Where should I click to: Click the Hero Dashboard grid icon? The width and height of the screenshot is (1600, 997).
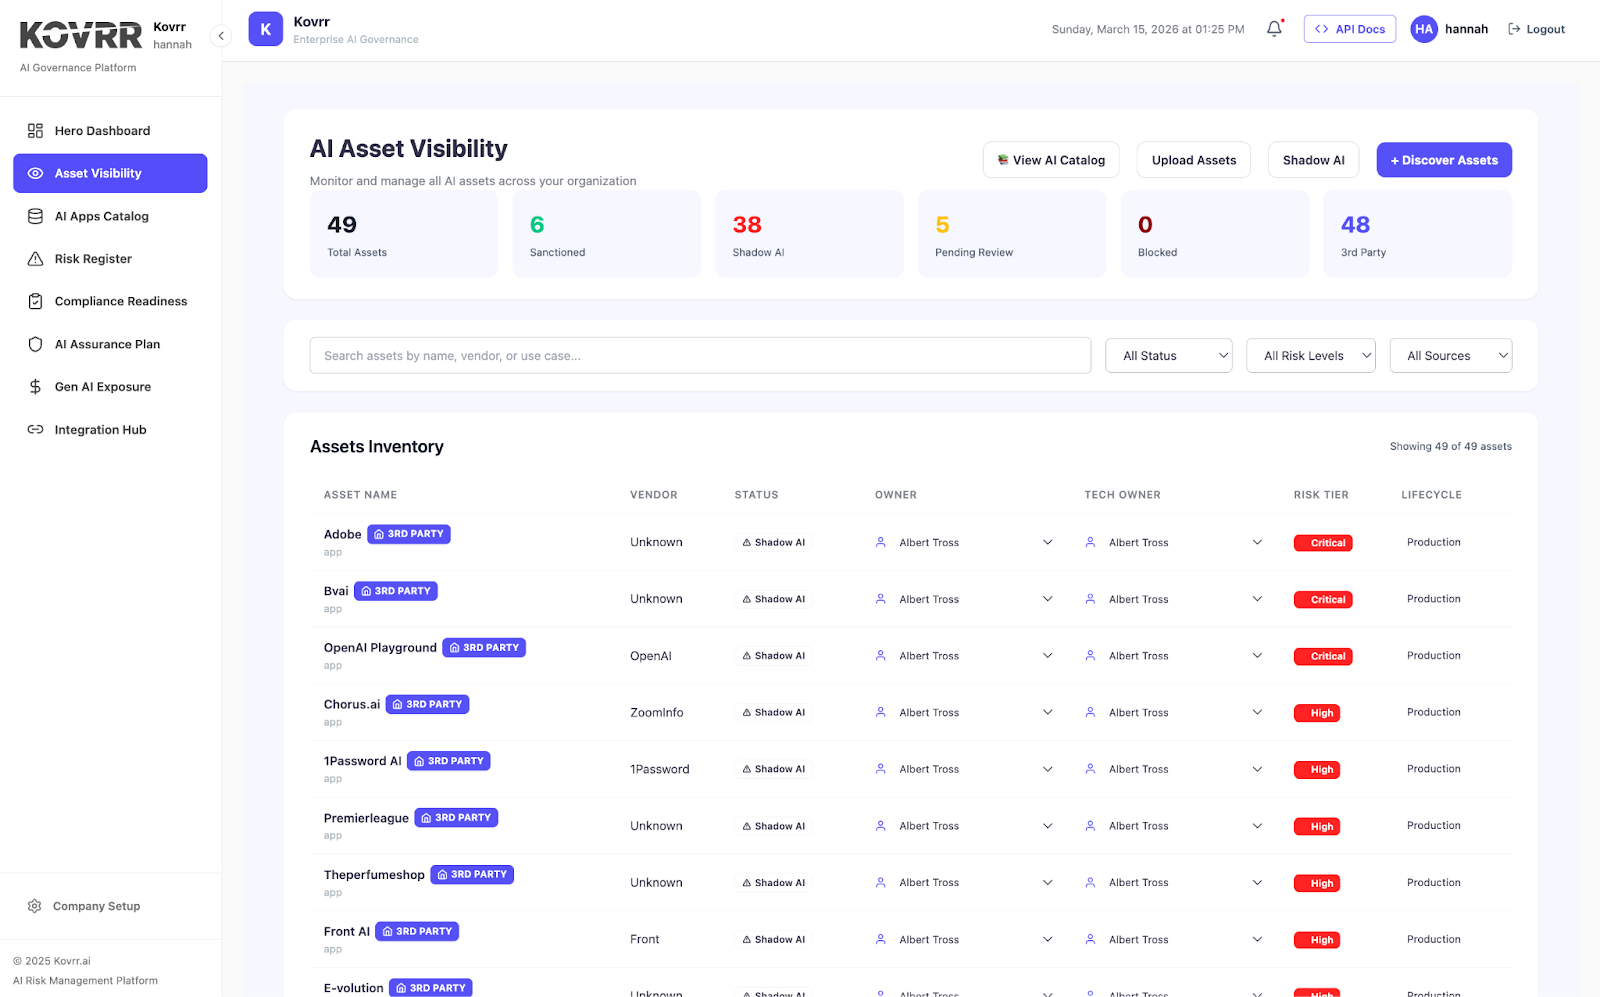click(35, 131)
